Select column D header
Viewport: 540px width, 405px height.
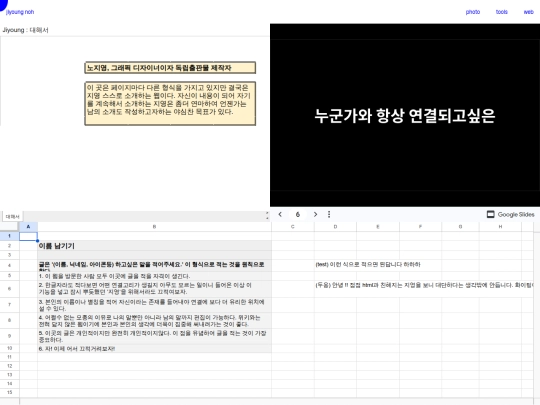point(335,227)
